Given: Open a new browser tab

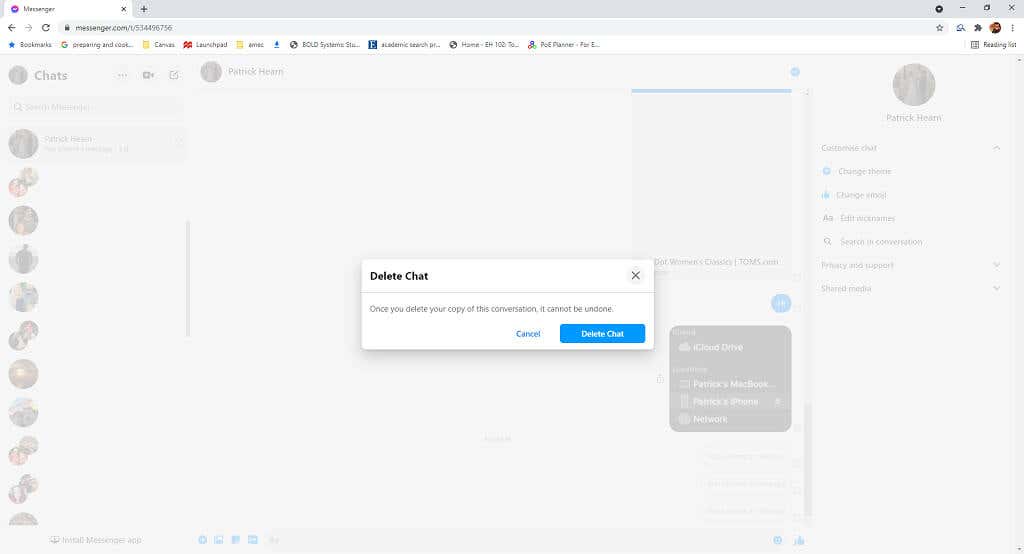Looking at the screenshot, I should [143, 9].
